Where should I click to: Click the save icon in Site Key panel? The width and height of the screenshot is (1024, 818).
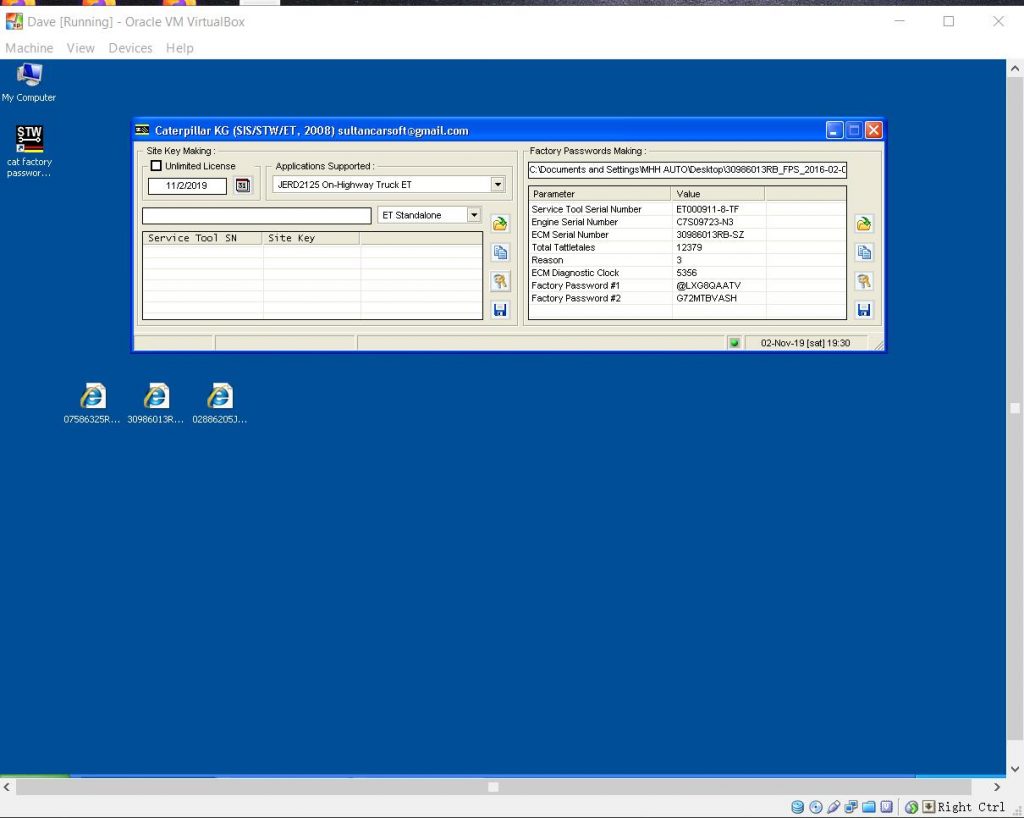(500, 310)
